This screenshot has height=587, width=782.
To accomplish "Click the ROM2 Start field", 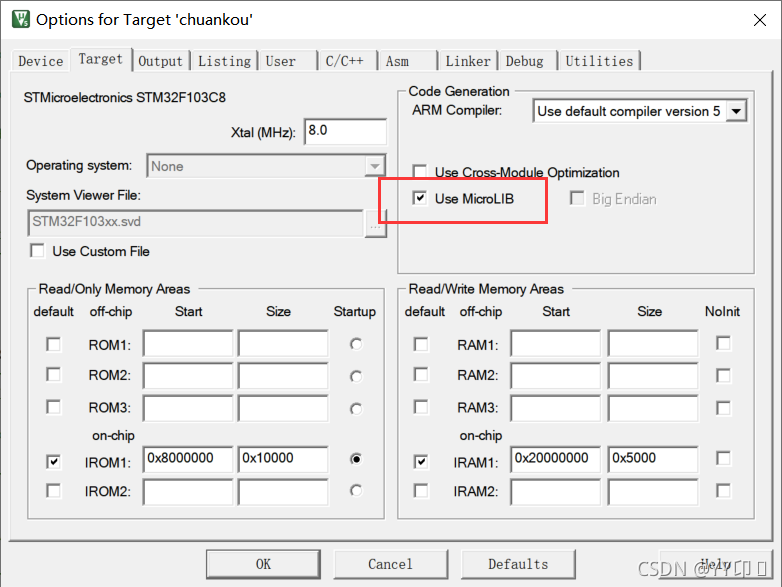I will [x=188, y=376].
